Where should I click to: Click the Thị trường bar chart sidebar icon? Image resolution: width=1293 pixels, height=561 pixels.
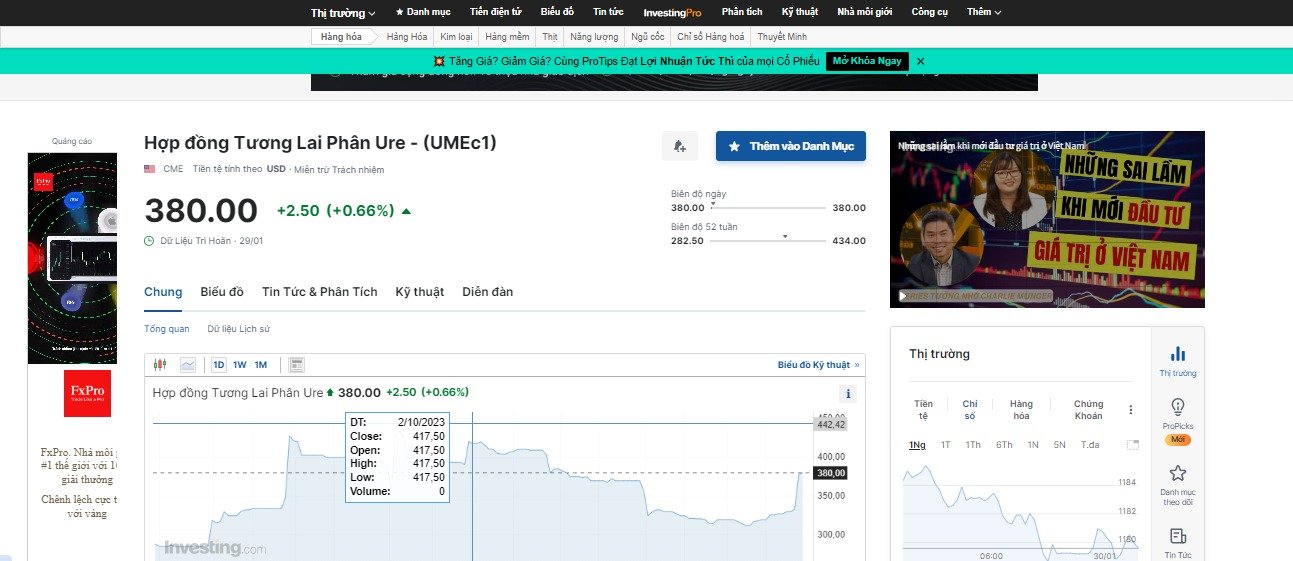[1177, 354]
